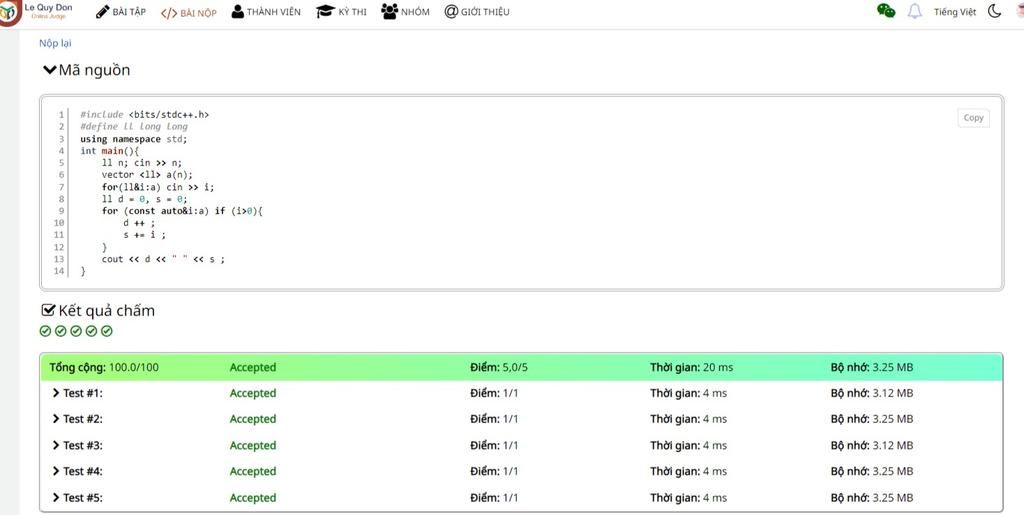Click 'Bộ nhớ: 3.25 MB' in total row

(872, 367)
